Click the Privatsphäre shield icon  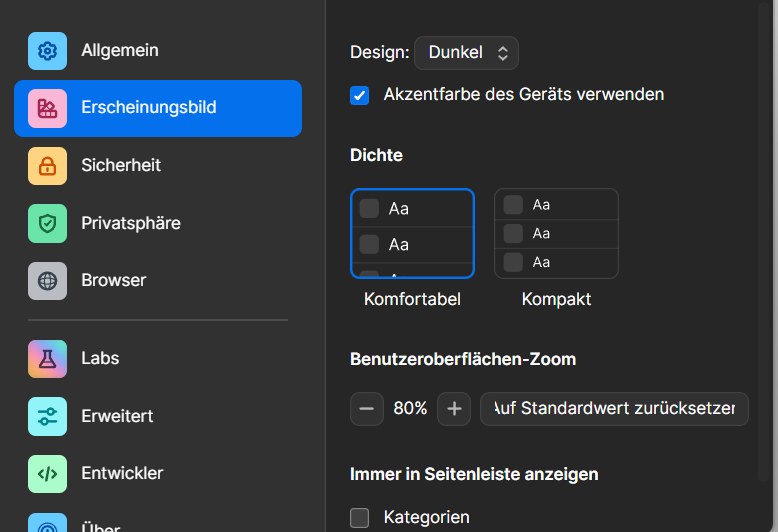click(x=47, y=224)
